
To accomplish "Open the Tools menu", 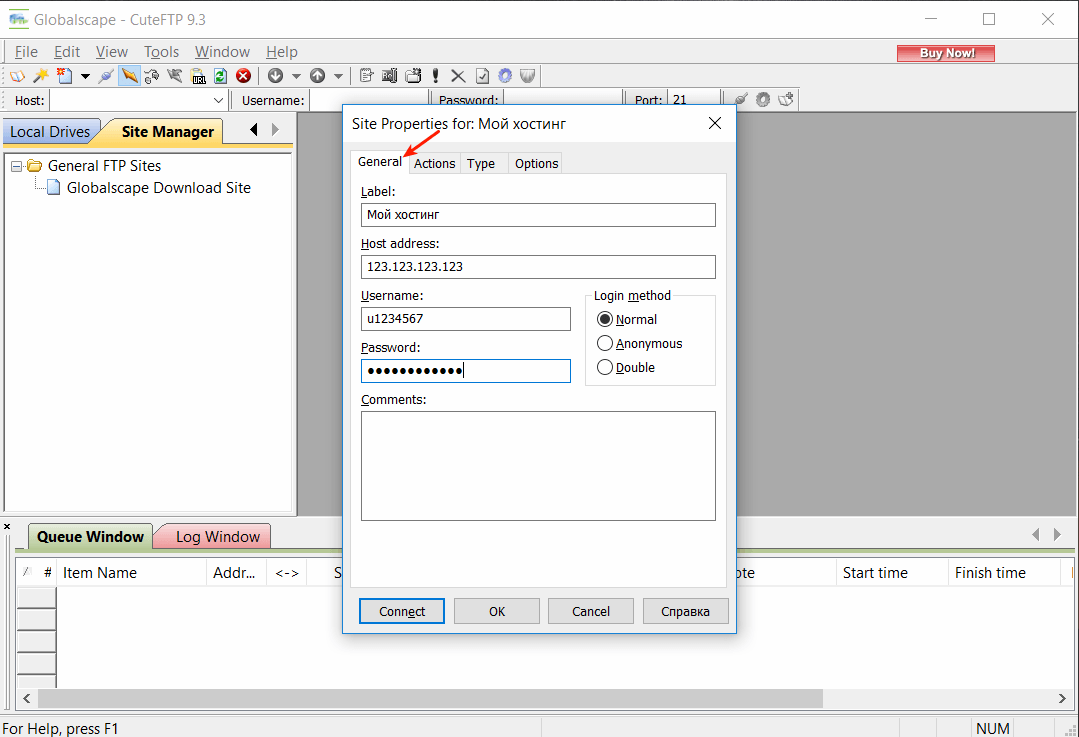I will [x=161, y=52].
